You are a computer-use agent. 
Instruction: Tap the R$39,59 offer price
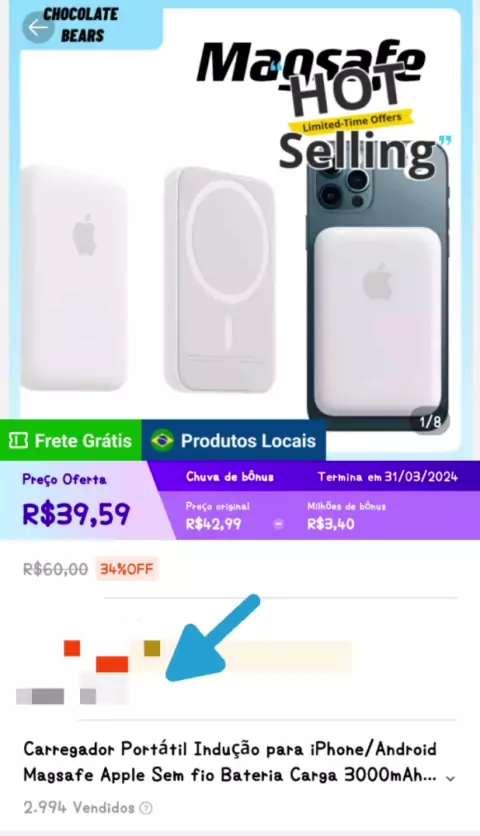(x=76, y=514)
